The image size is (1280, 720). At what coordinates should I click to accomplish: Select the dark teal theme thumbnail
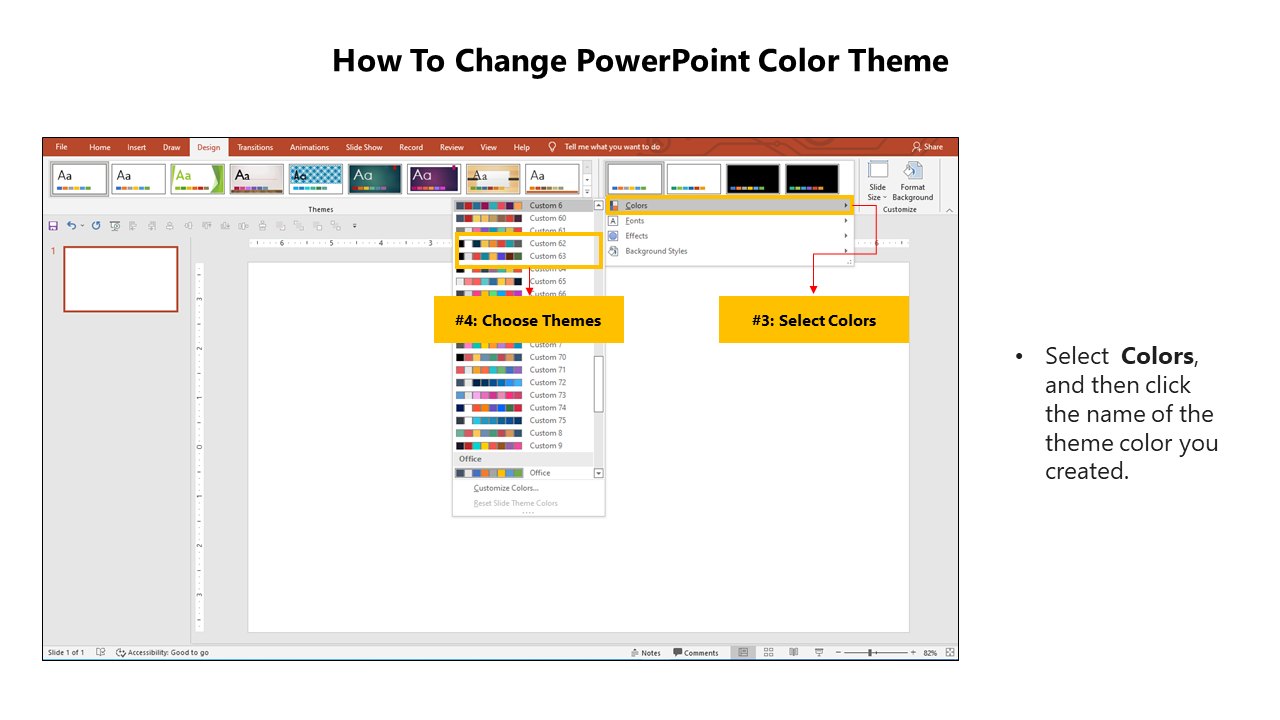point(375,179)
